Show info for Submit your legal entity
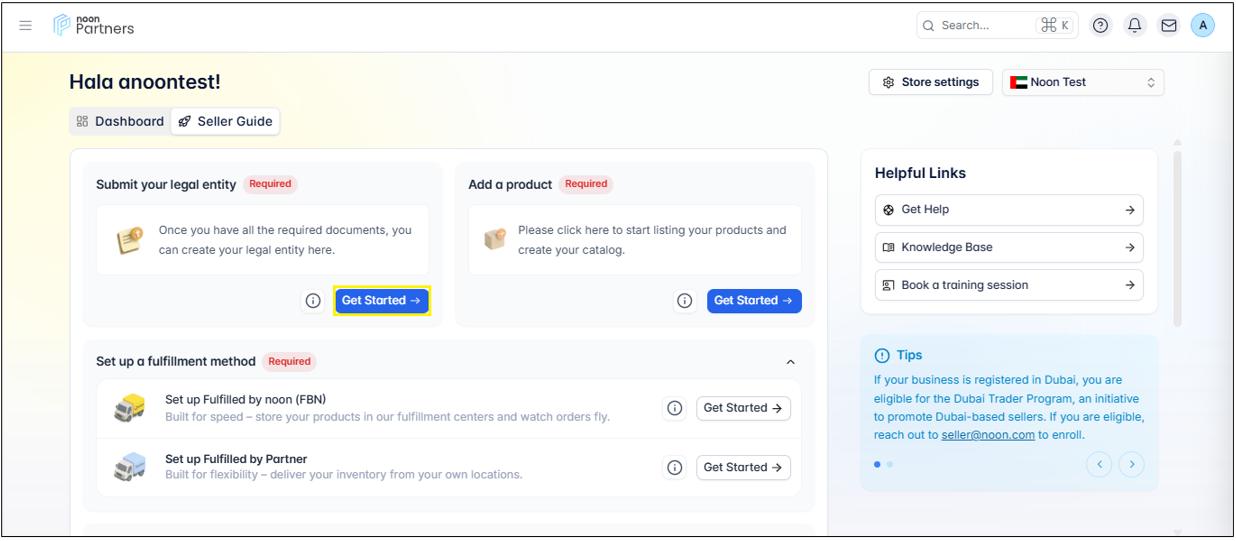The width and height of the screenshot is (1236, 541). point(313,301)
